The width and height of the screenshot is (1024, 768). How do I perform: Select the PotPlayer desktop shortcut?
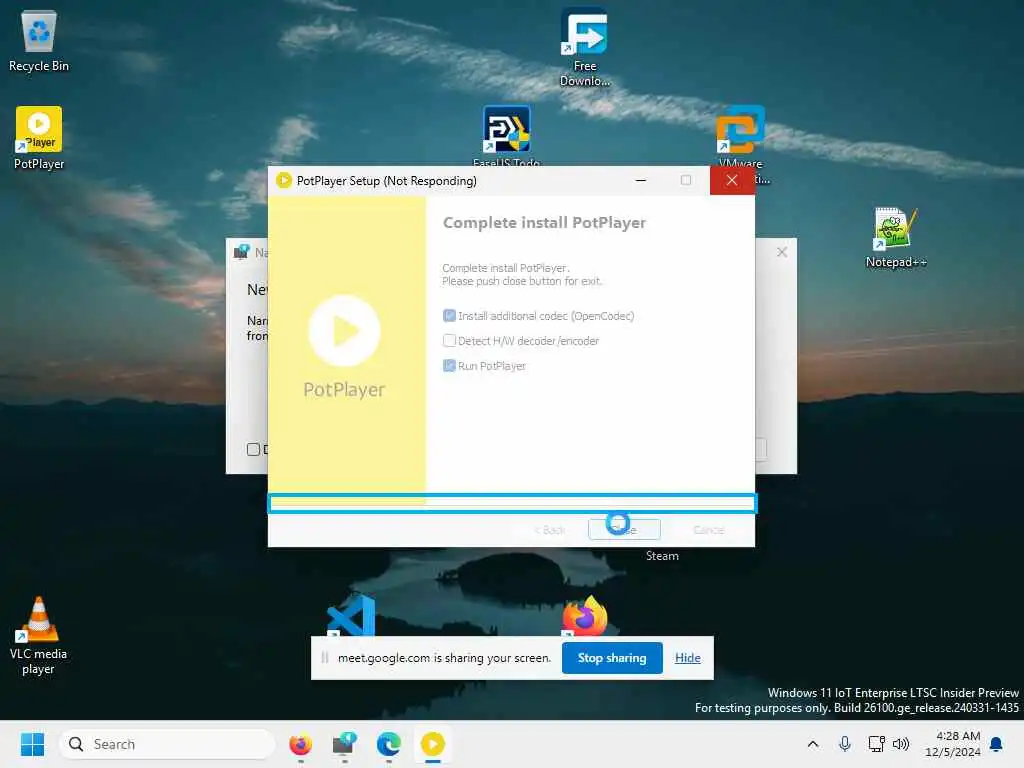tap(39, 138)
